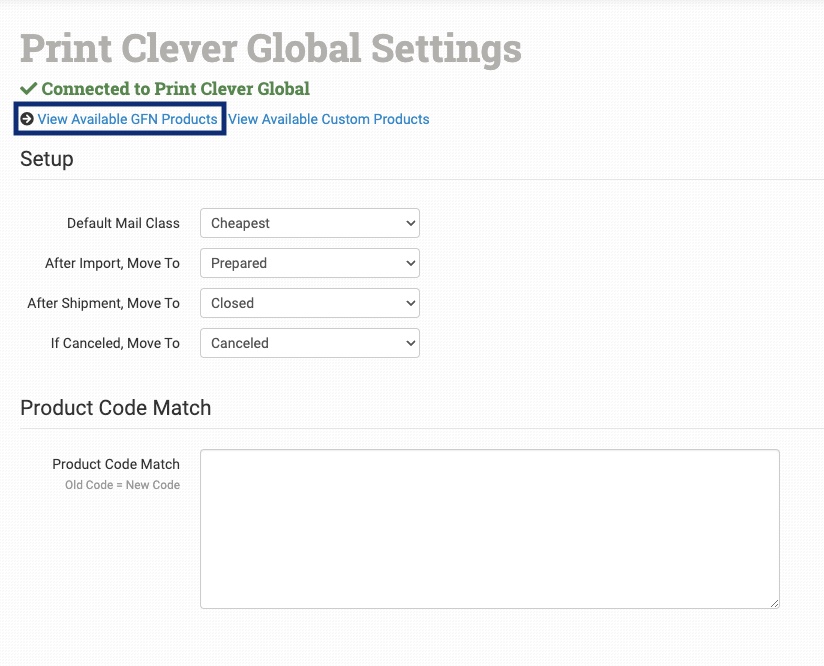824x666 pixels.
Task: Click the Product Code Match field label
Action: [x=116, y=464]
